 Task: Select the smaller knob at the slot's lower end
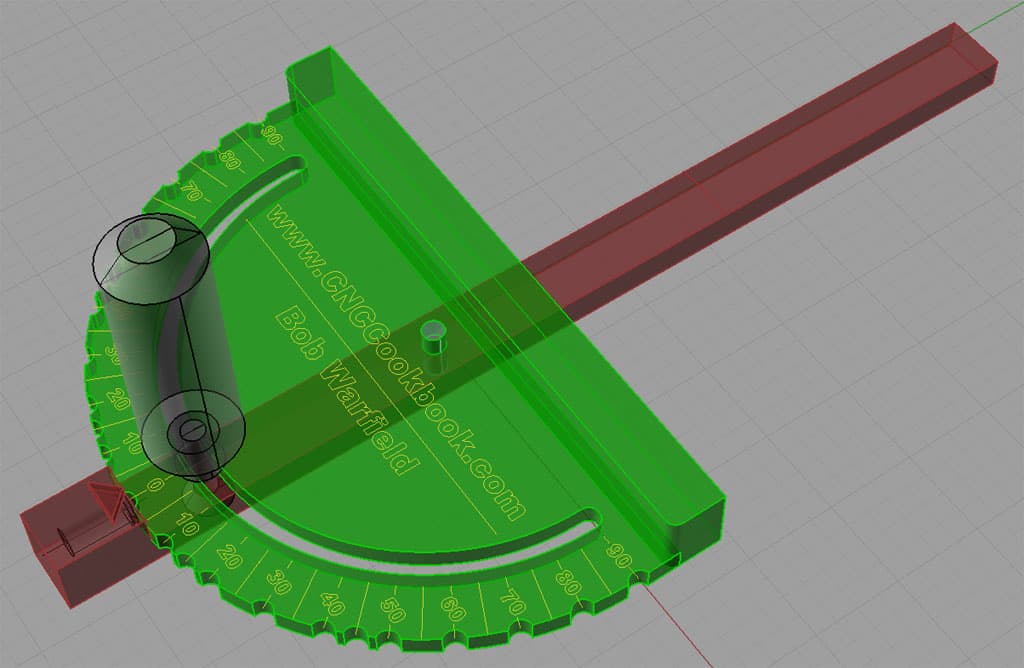pyautogui.click(x=190, y=430)
